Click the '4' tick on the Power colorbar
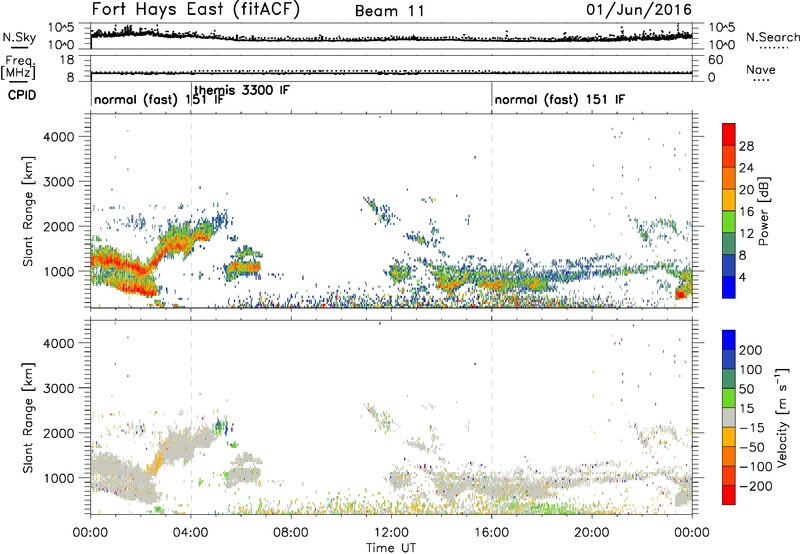The width and height of the screenshot is (800, 554). [742, 277]
